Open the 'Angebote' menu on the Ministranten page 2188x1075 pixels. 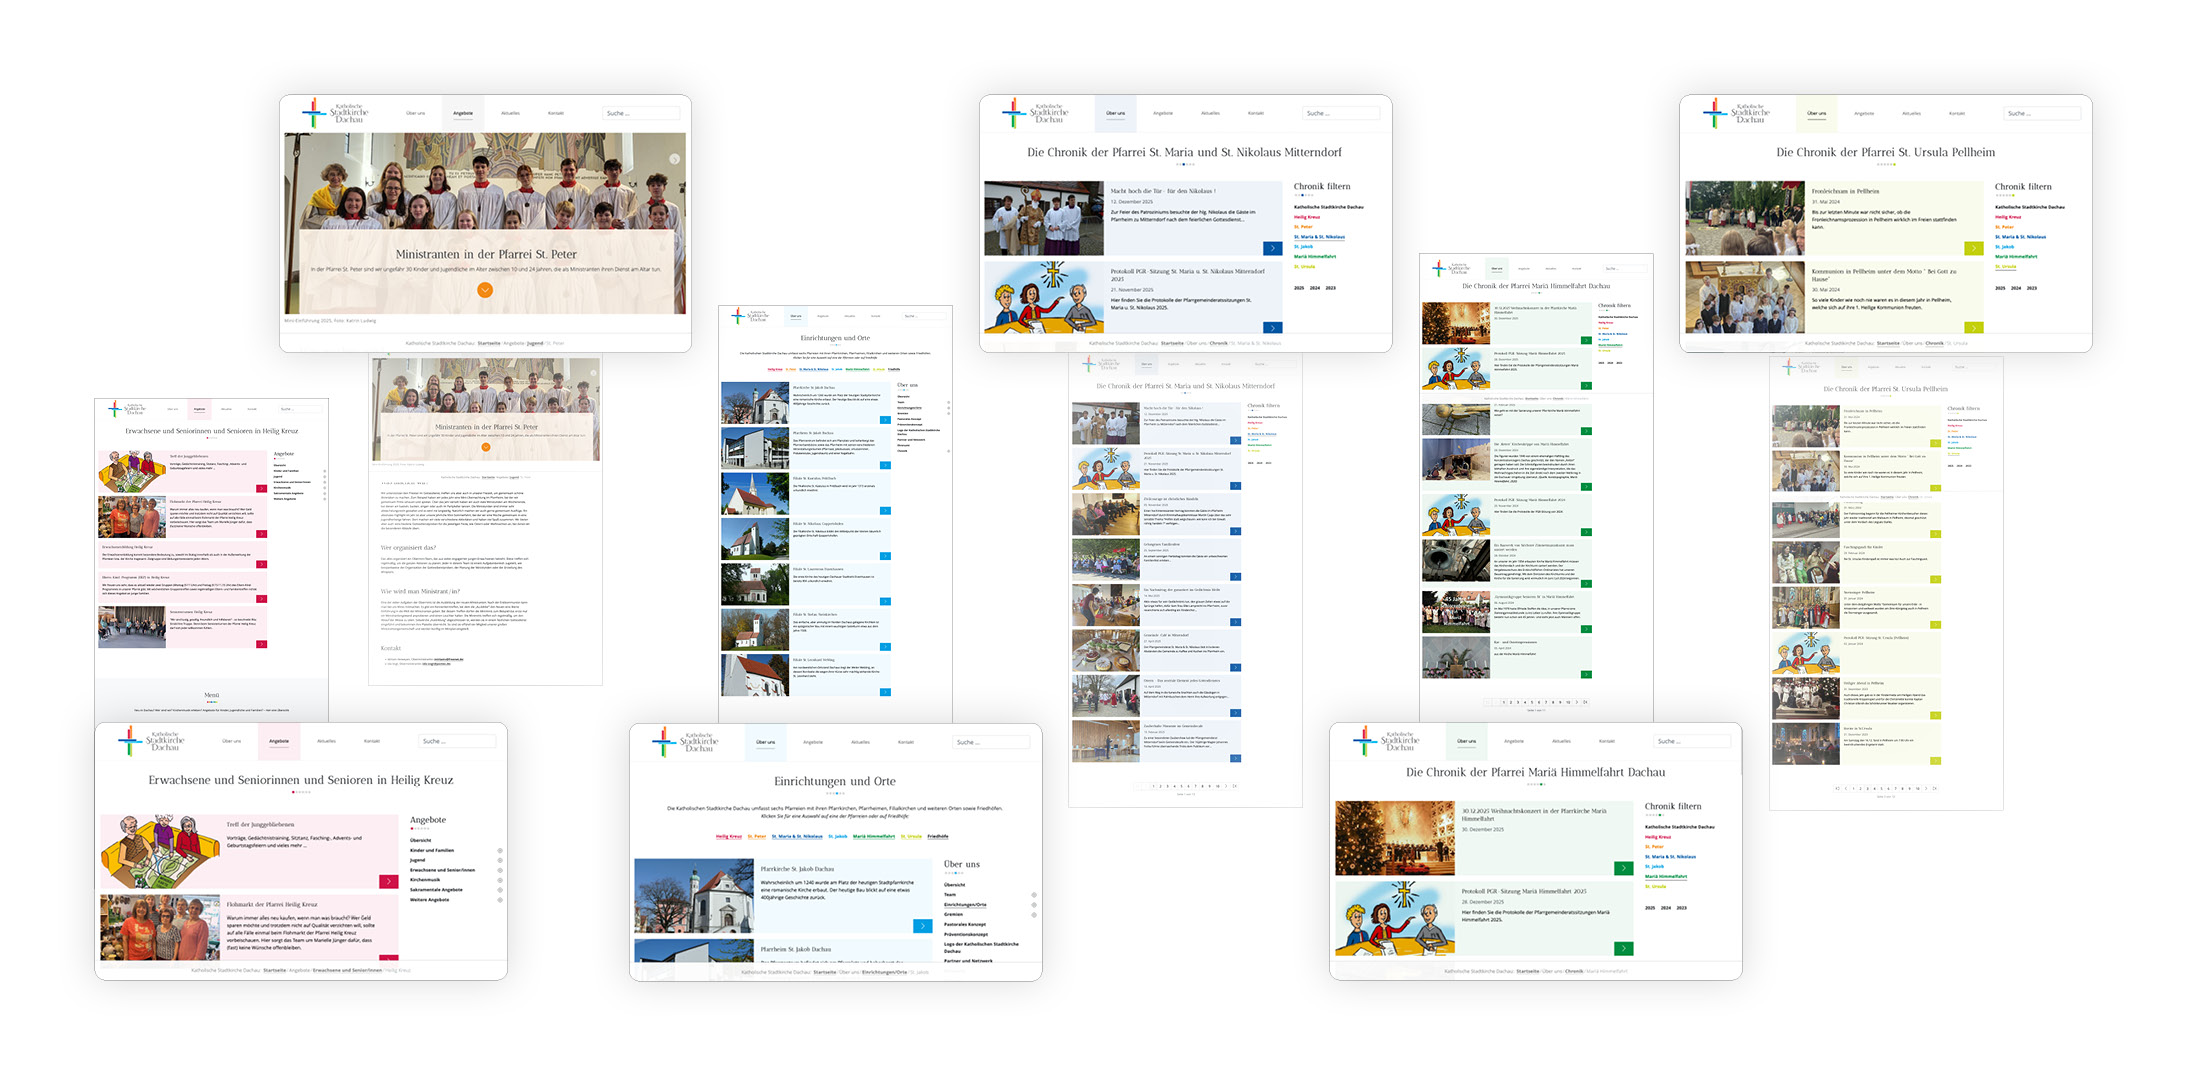463,113
